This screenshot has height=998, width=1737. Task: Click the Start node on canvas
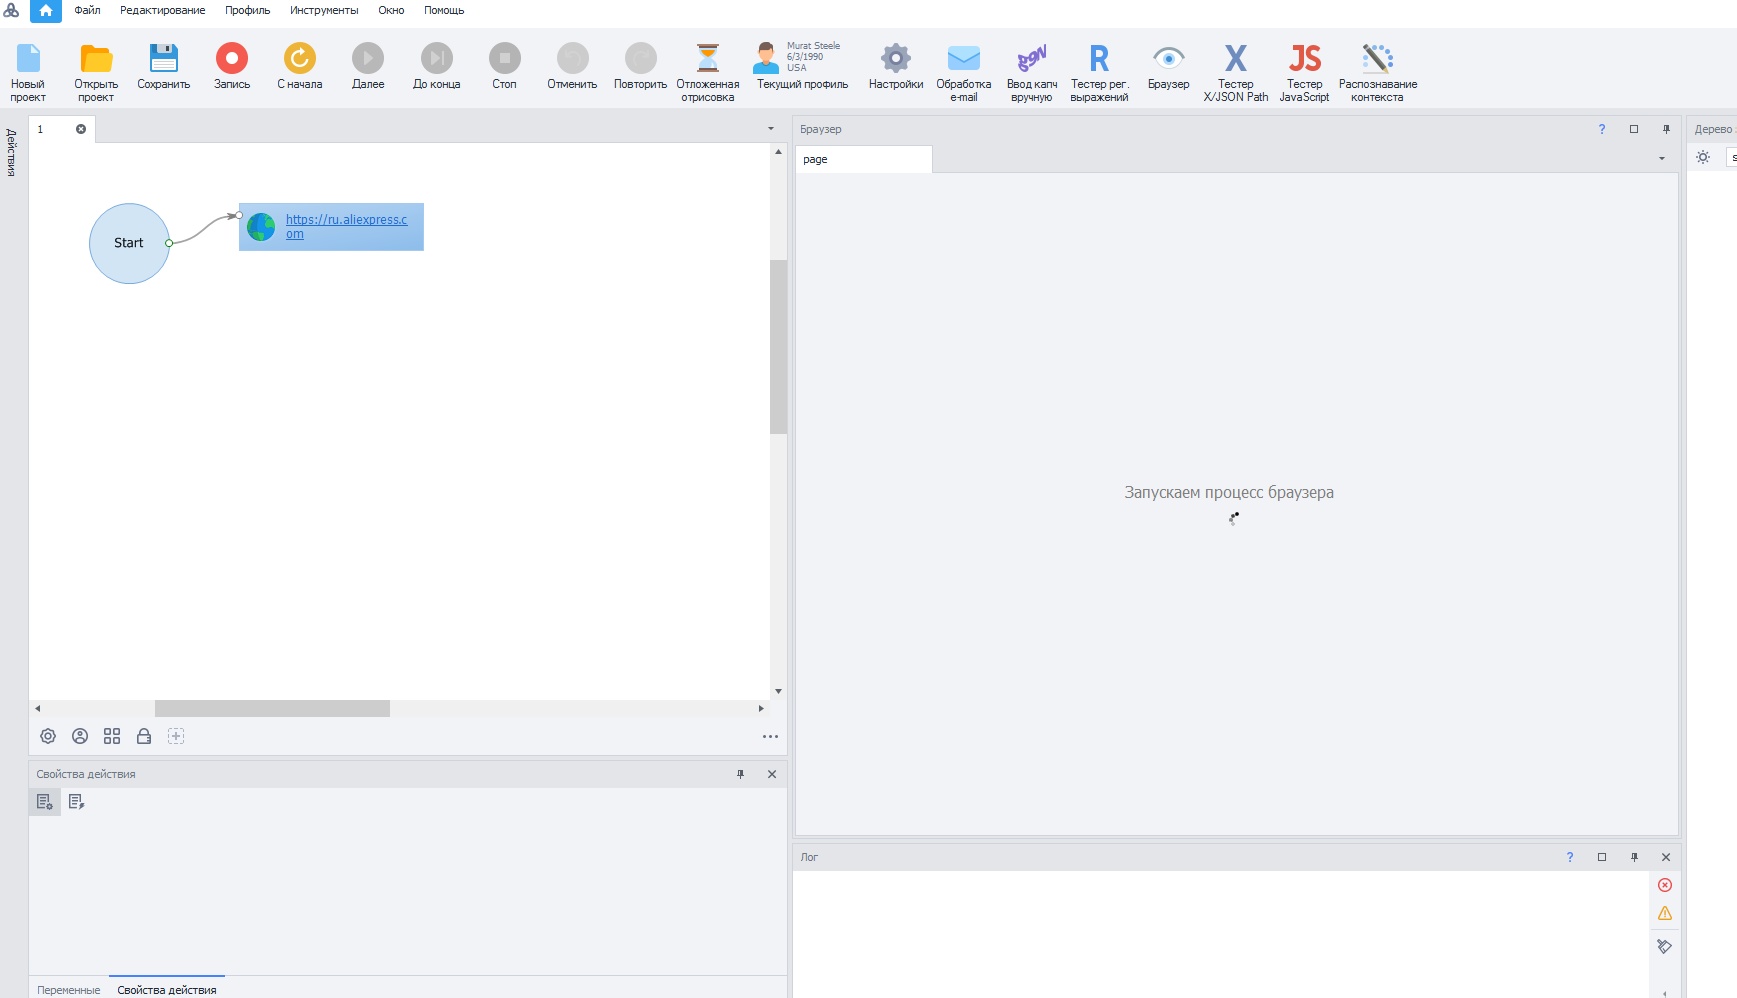129,243
